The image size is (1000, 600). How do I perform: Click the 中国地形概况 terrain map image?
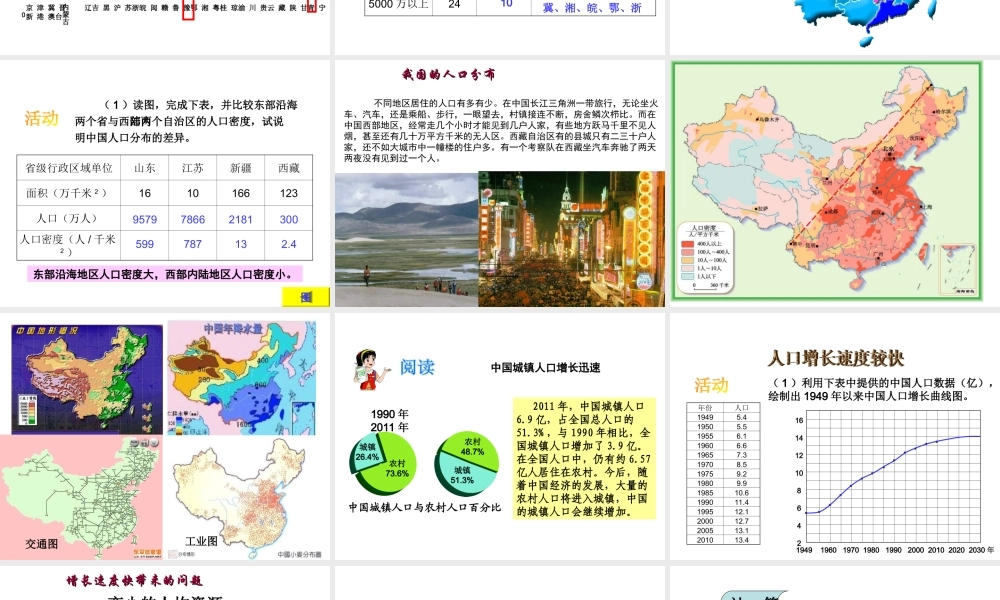(x=87, y=379)
